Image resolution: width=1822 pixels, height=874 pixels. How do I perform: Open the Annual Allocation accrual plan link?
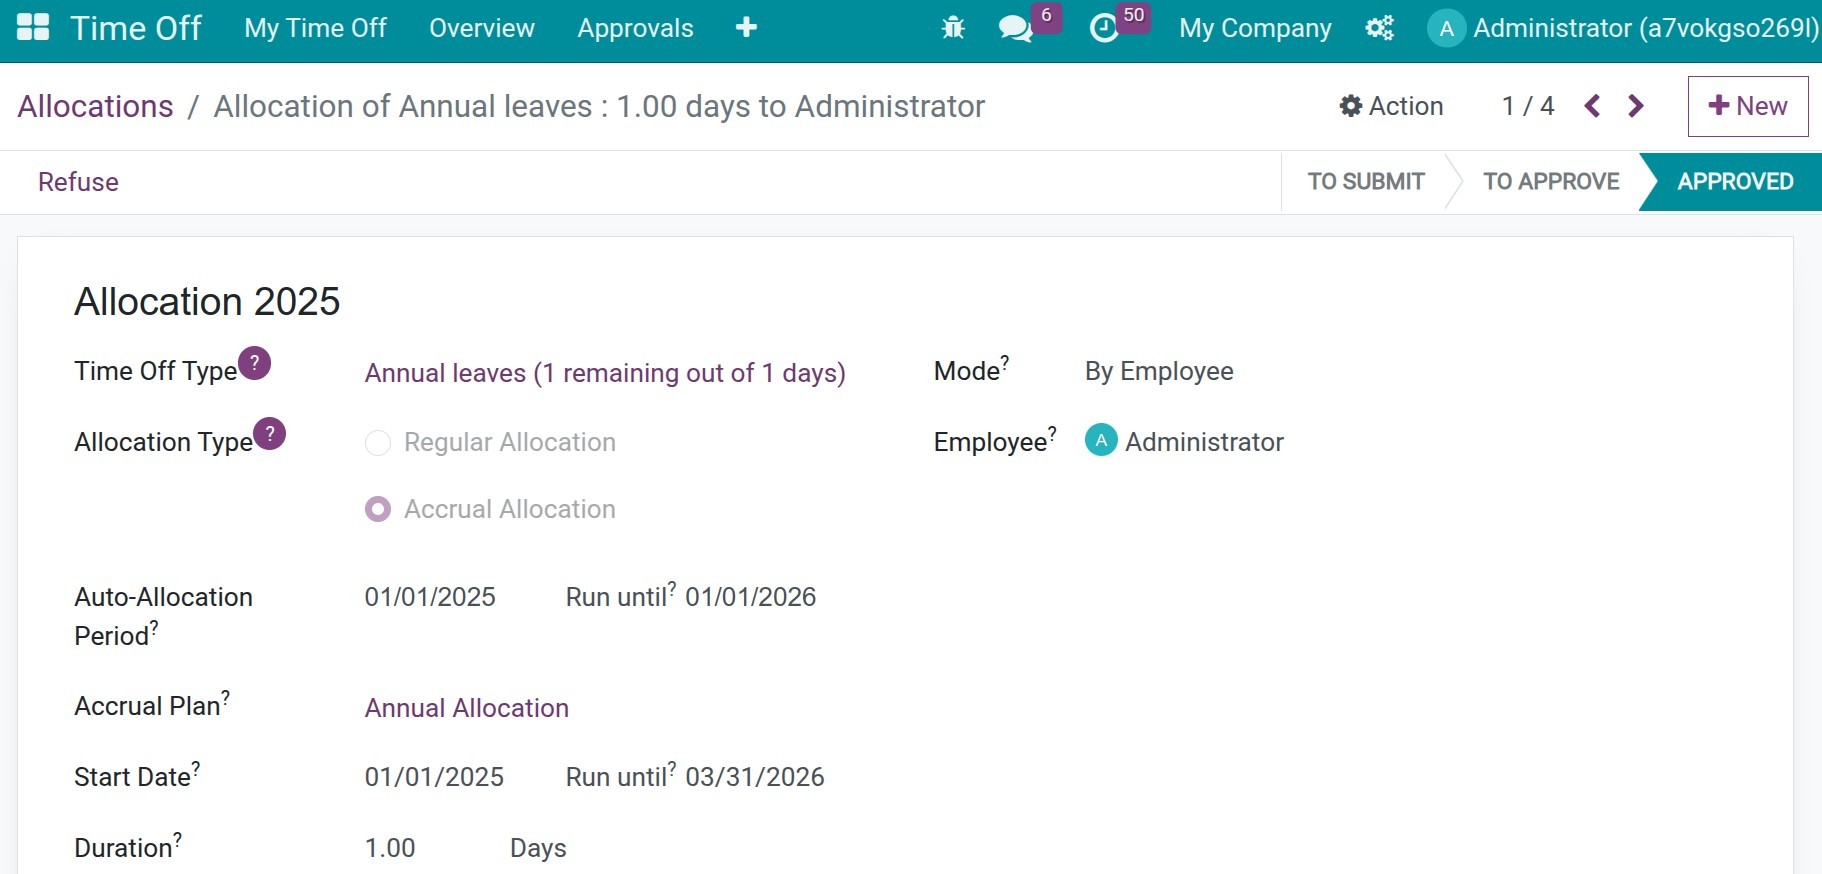467,708
